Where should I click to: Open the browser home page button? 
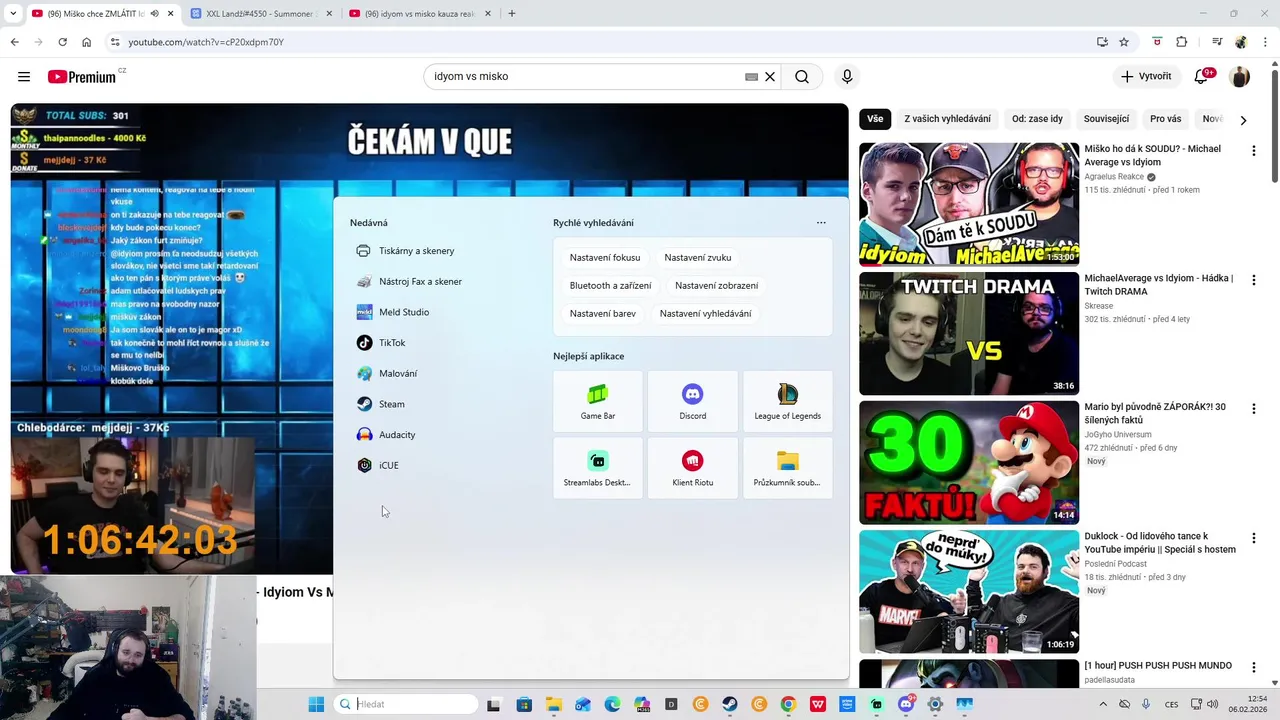point(87,42)
